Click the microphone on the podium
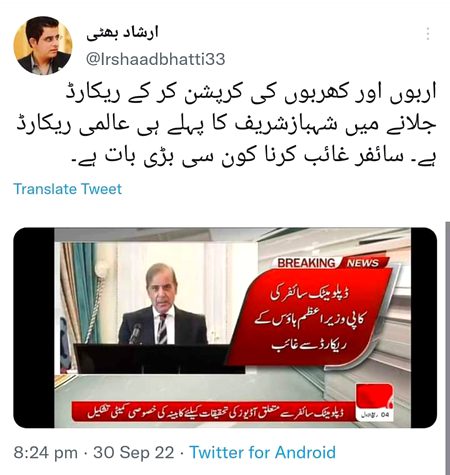 (x=135, y=333)
